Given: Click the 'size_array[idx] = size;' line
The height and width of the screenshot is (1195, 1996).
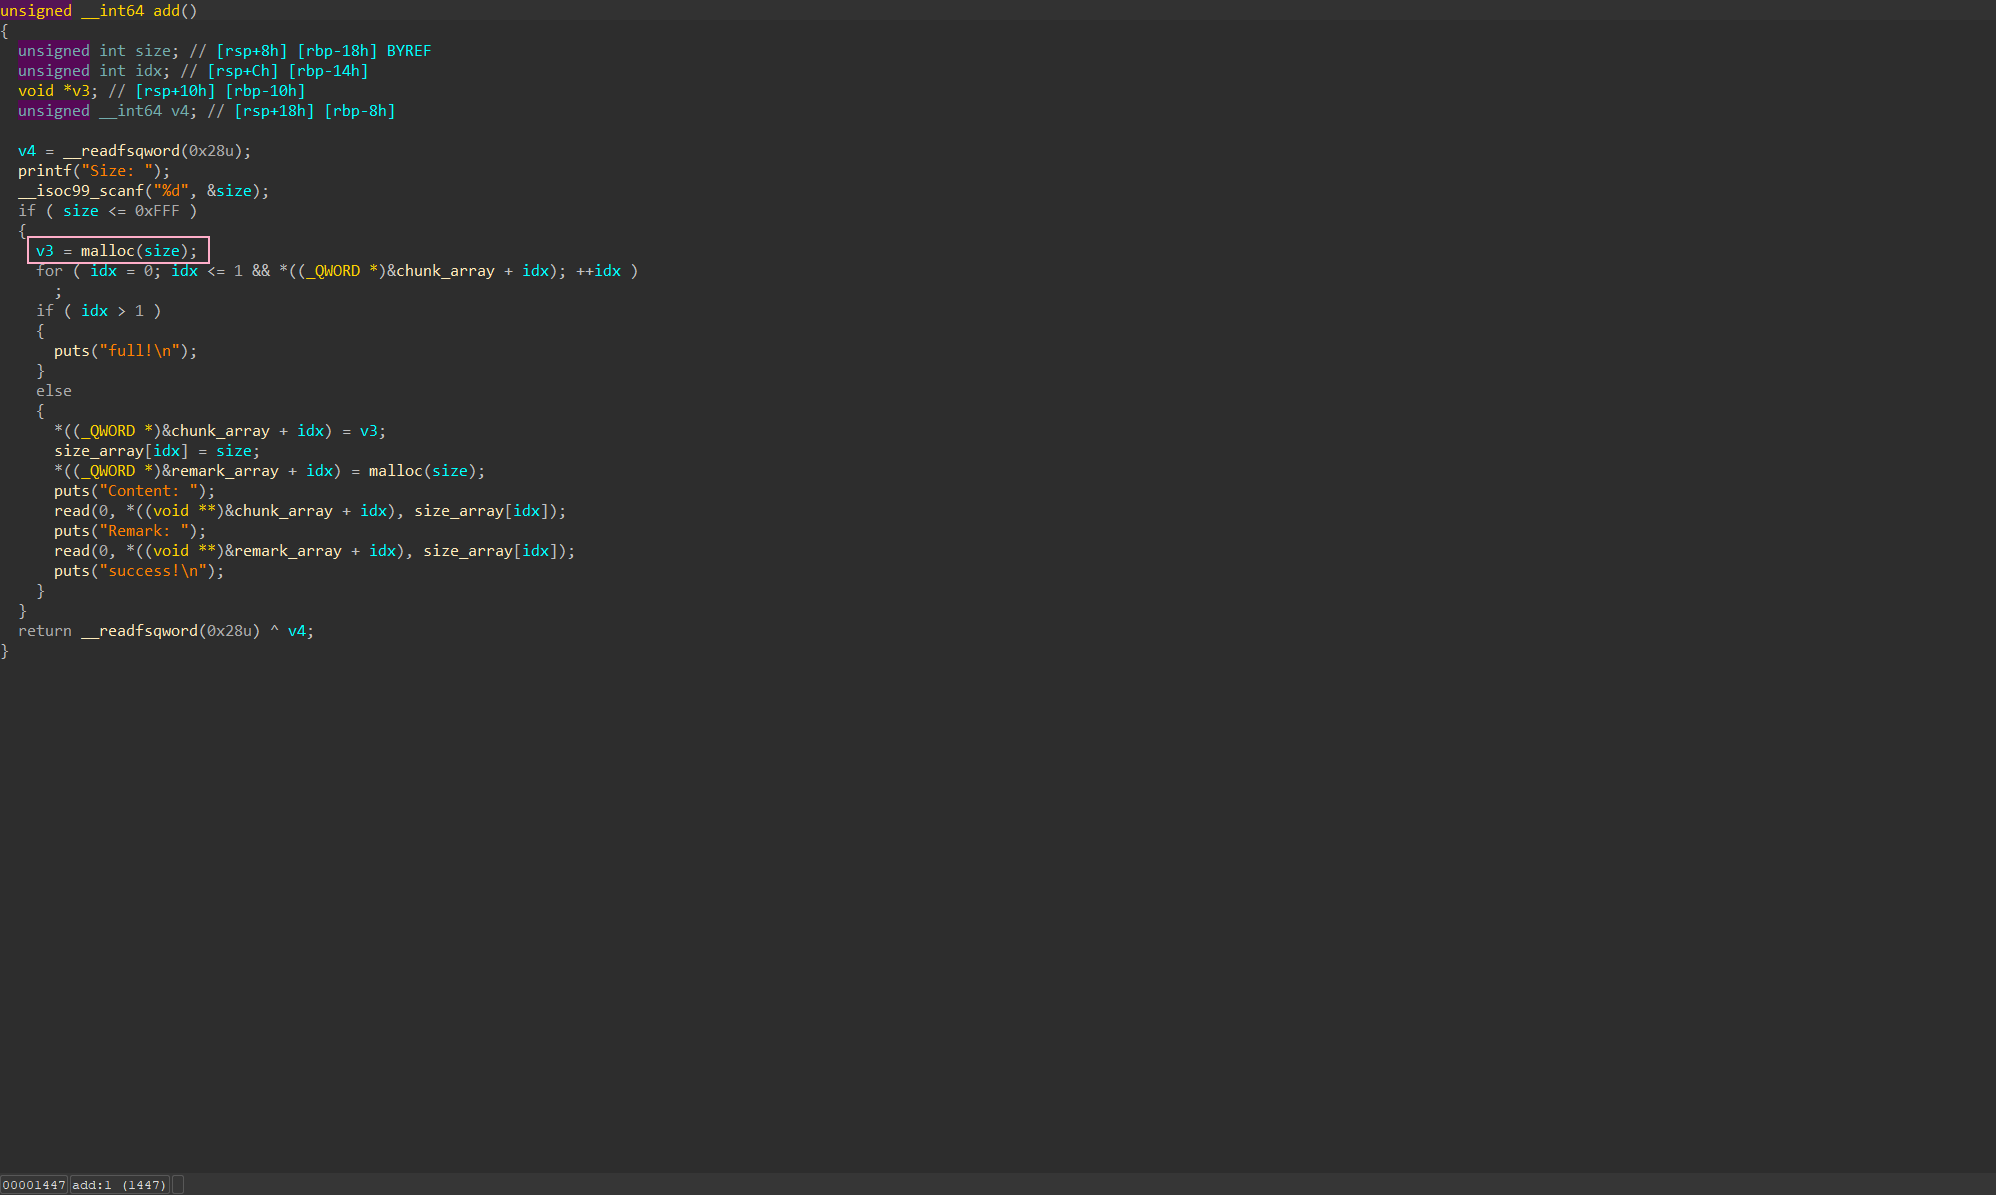Looking at the screenshot, I should click(157, 451).
